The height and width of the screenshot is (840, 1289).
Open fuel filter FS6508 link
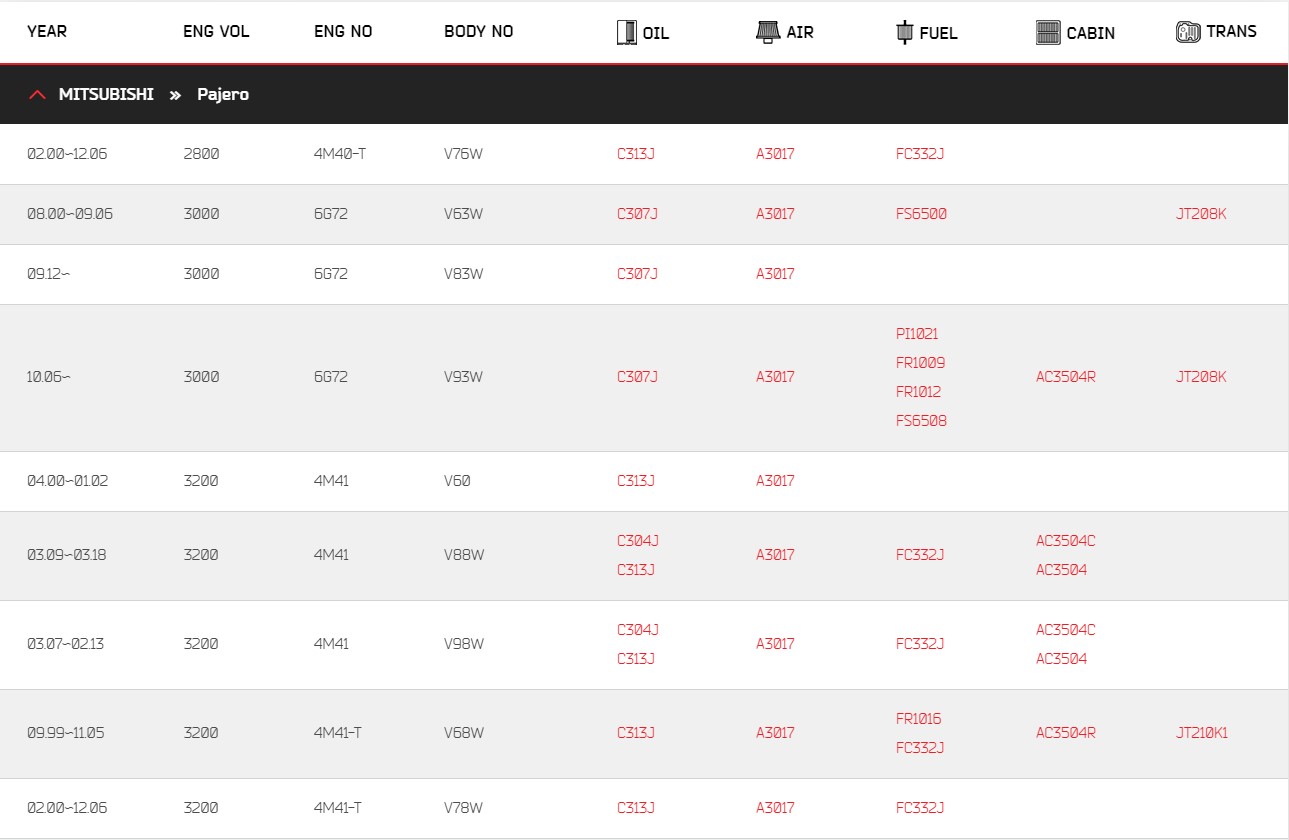(x=921, y=421)
